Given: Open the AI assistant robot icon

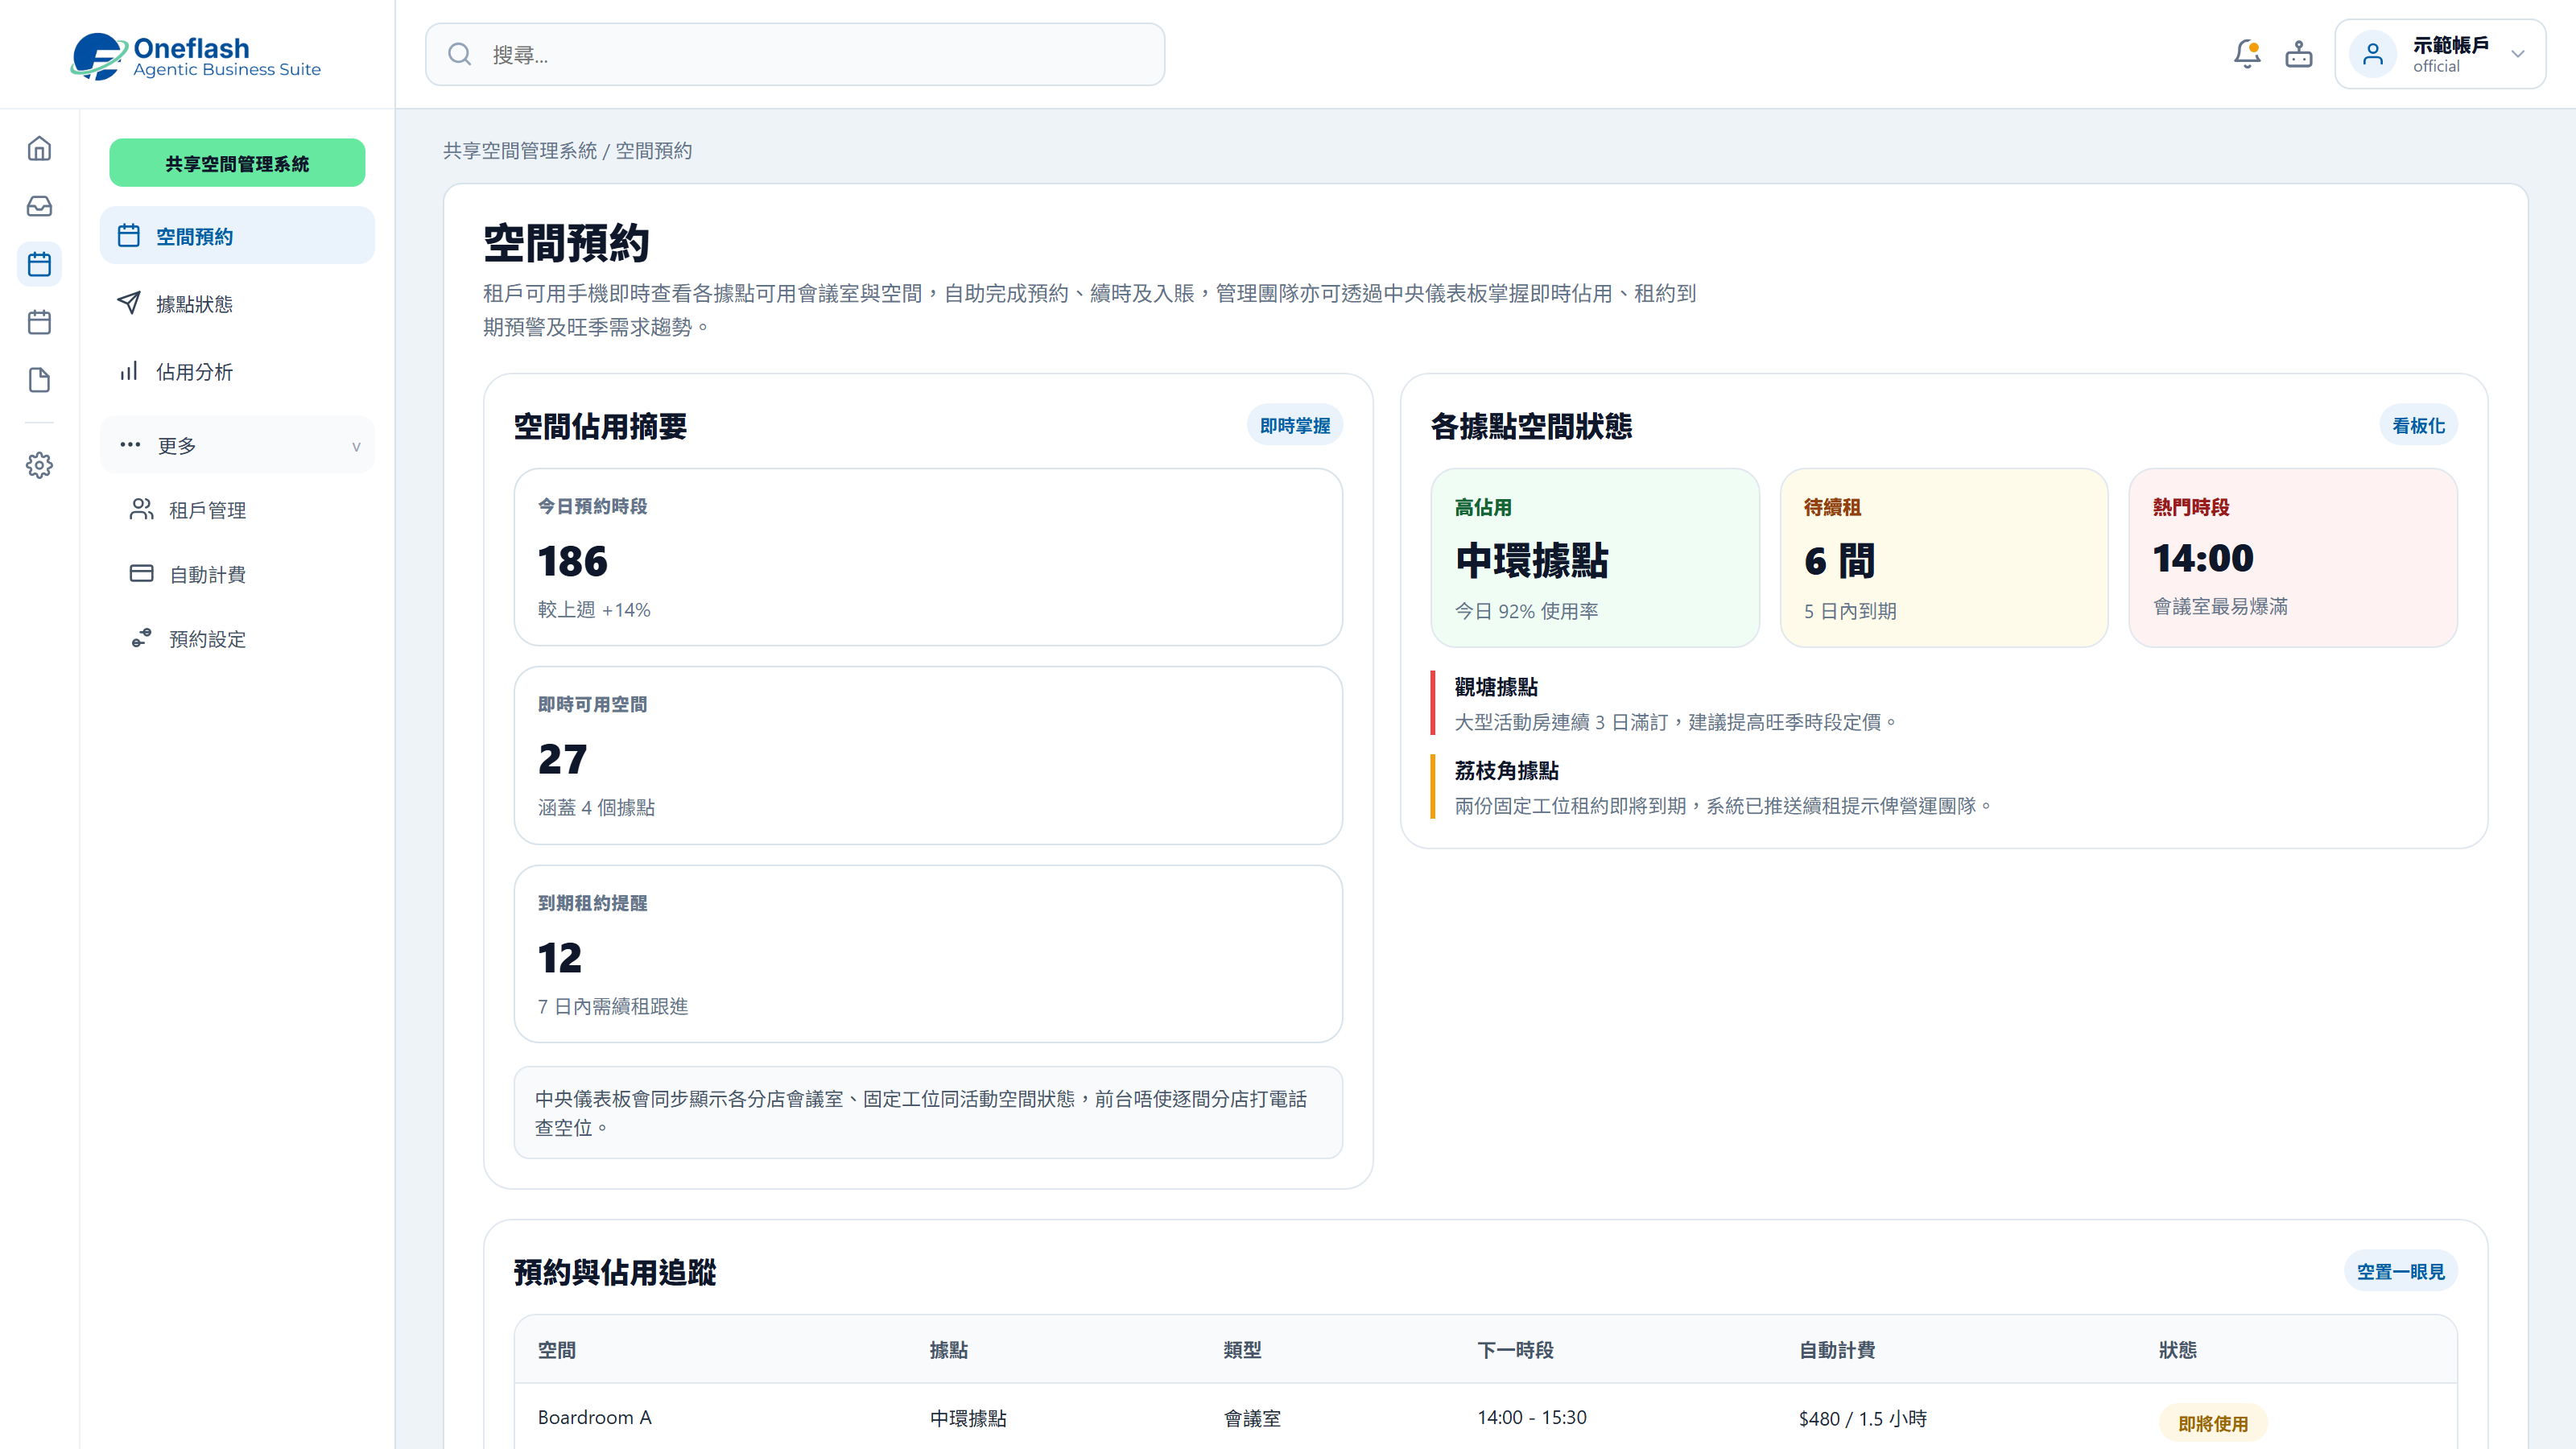Looking at the screenshot, I should tap(2299, 54).
